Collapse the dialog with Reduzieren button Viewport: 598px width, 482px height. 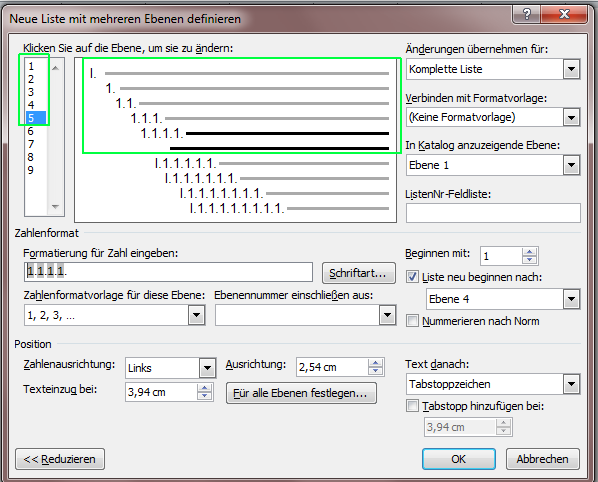pos(60,459)
